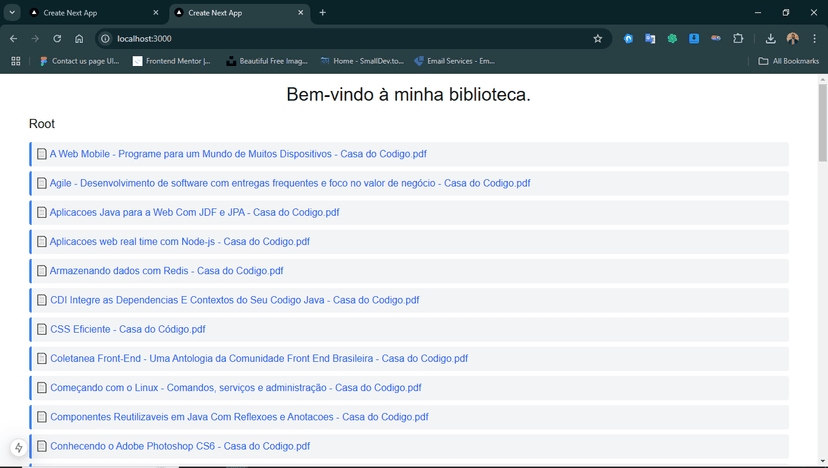Bookmark this page with the star
Viewport: 828px width, 468px height.
pos(598,39)
